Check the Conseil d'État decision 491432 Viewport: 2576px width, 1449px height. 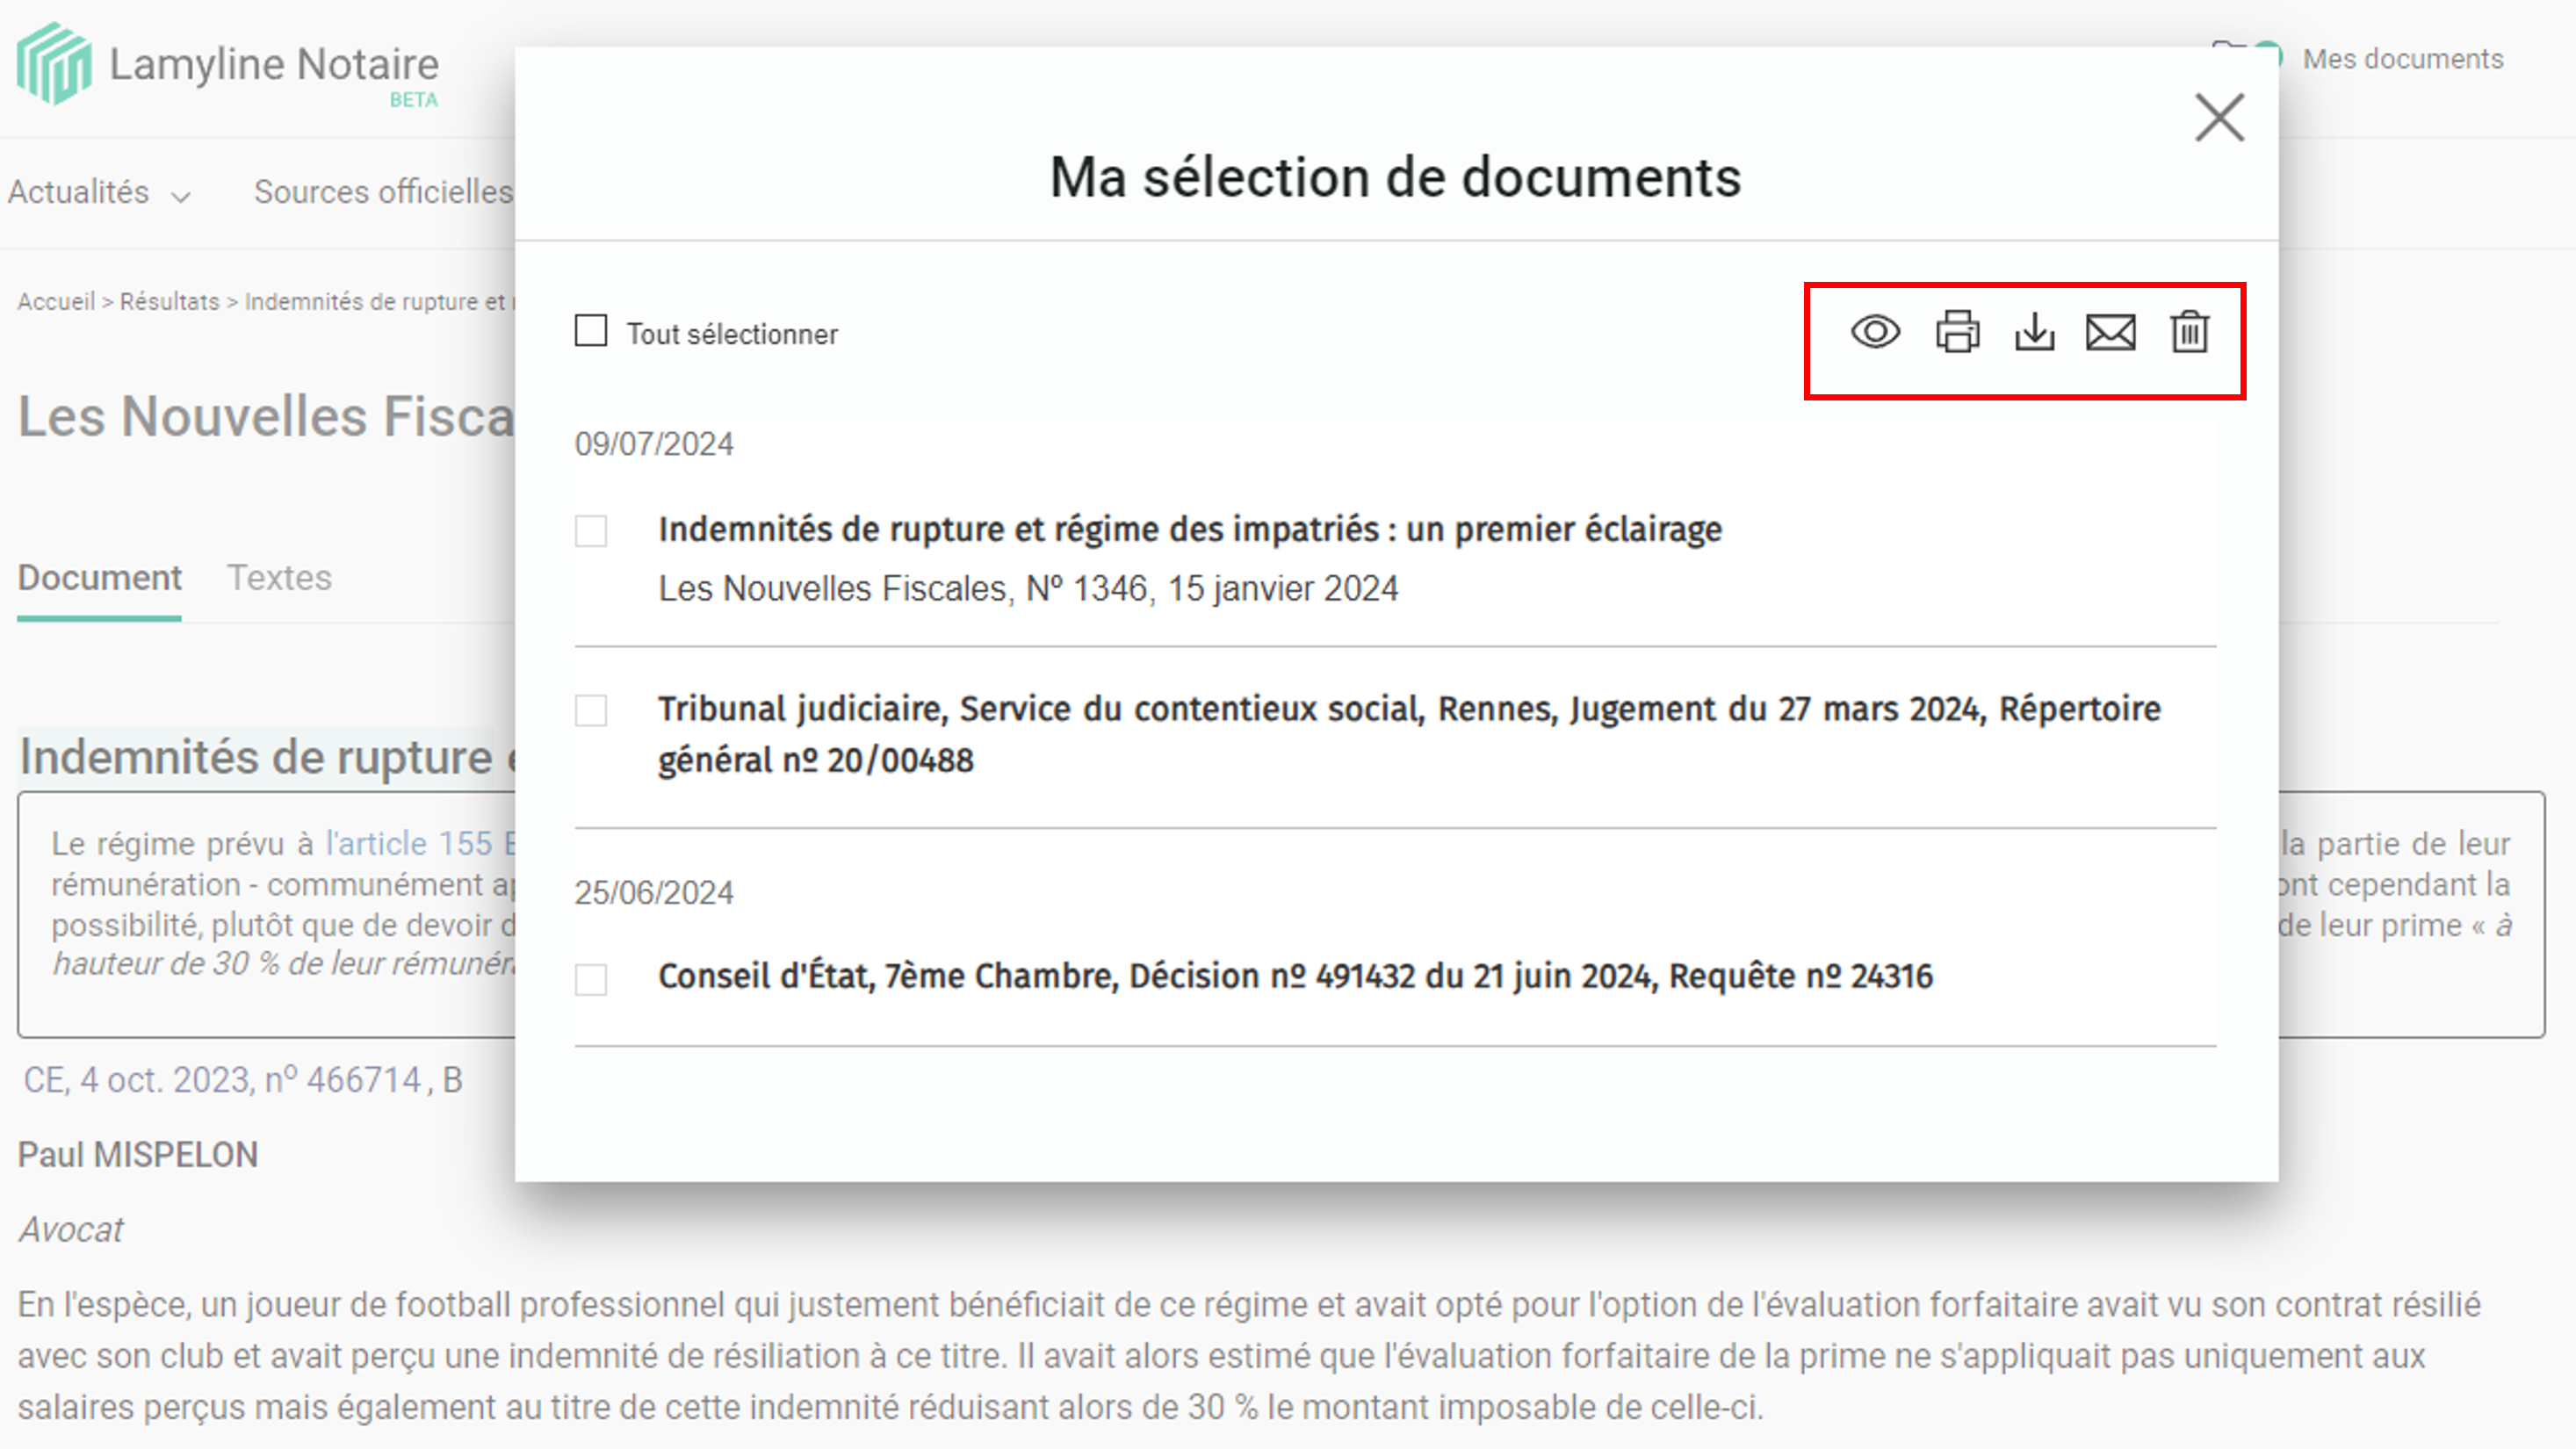[591, 979]
